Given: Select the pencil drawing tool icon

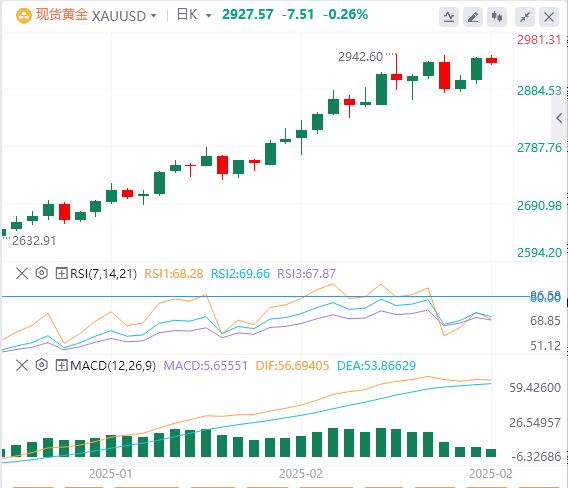Looking at the screenshot, I should pos(473,17).
